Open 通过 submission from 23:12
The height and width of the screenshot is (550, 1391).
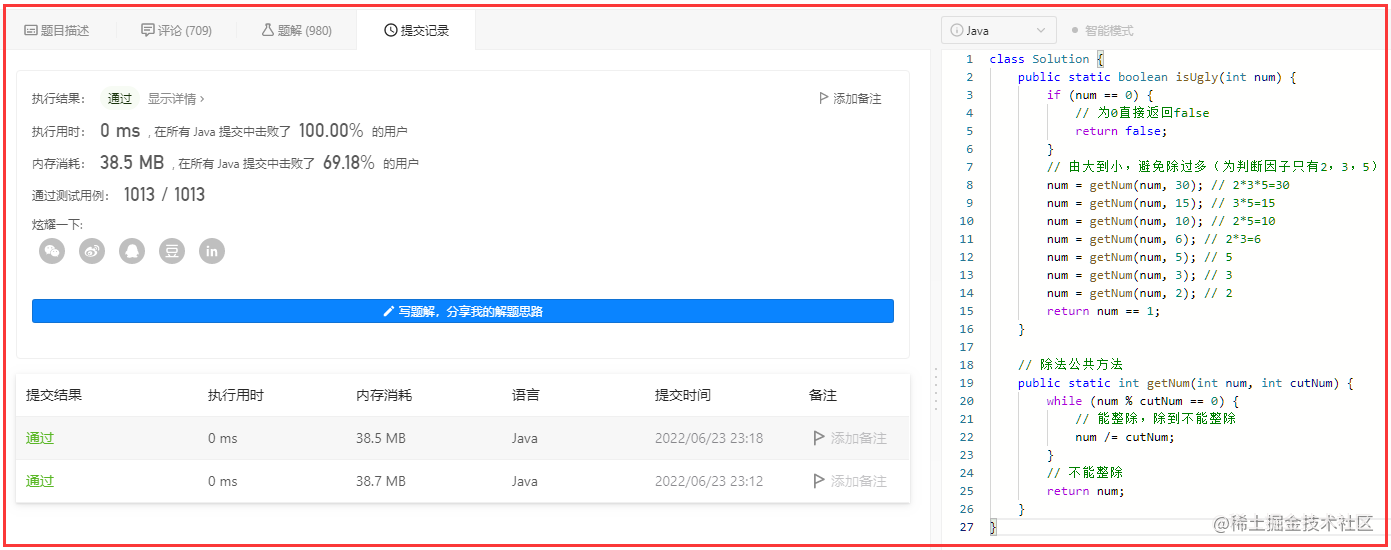click(40, 481)
